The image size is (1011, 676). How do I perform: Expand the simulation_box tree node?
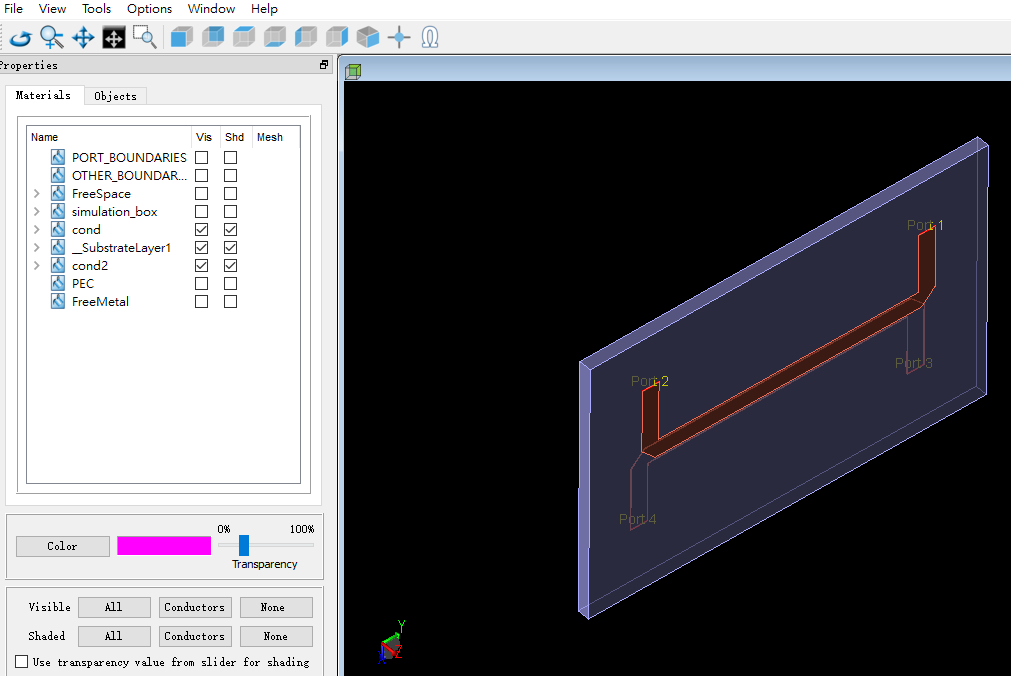pyautogui.click(x=37, y=212)
